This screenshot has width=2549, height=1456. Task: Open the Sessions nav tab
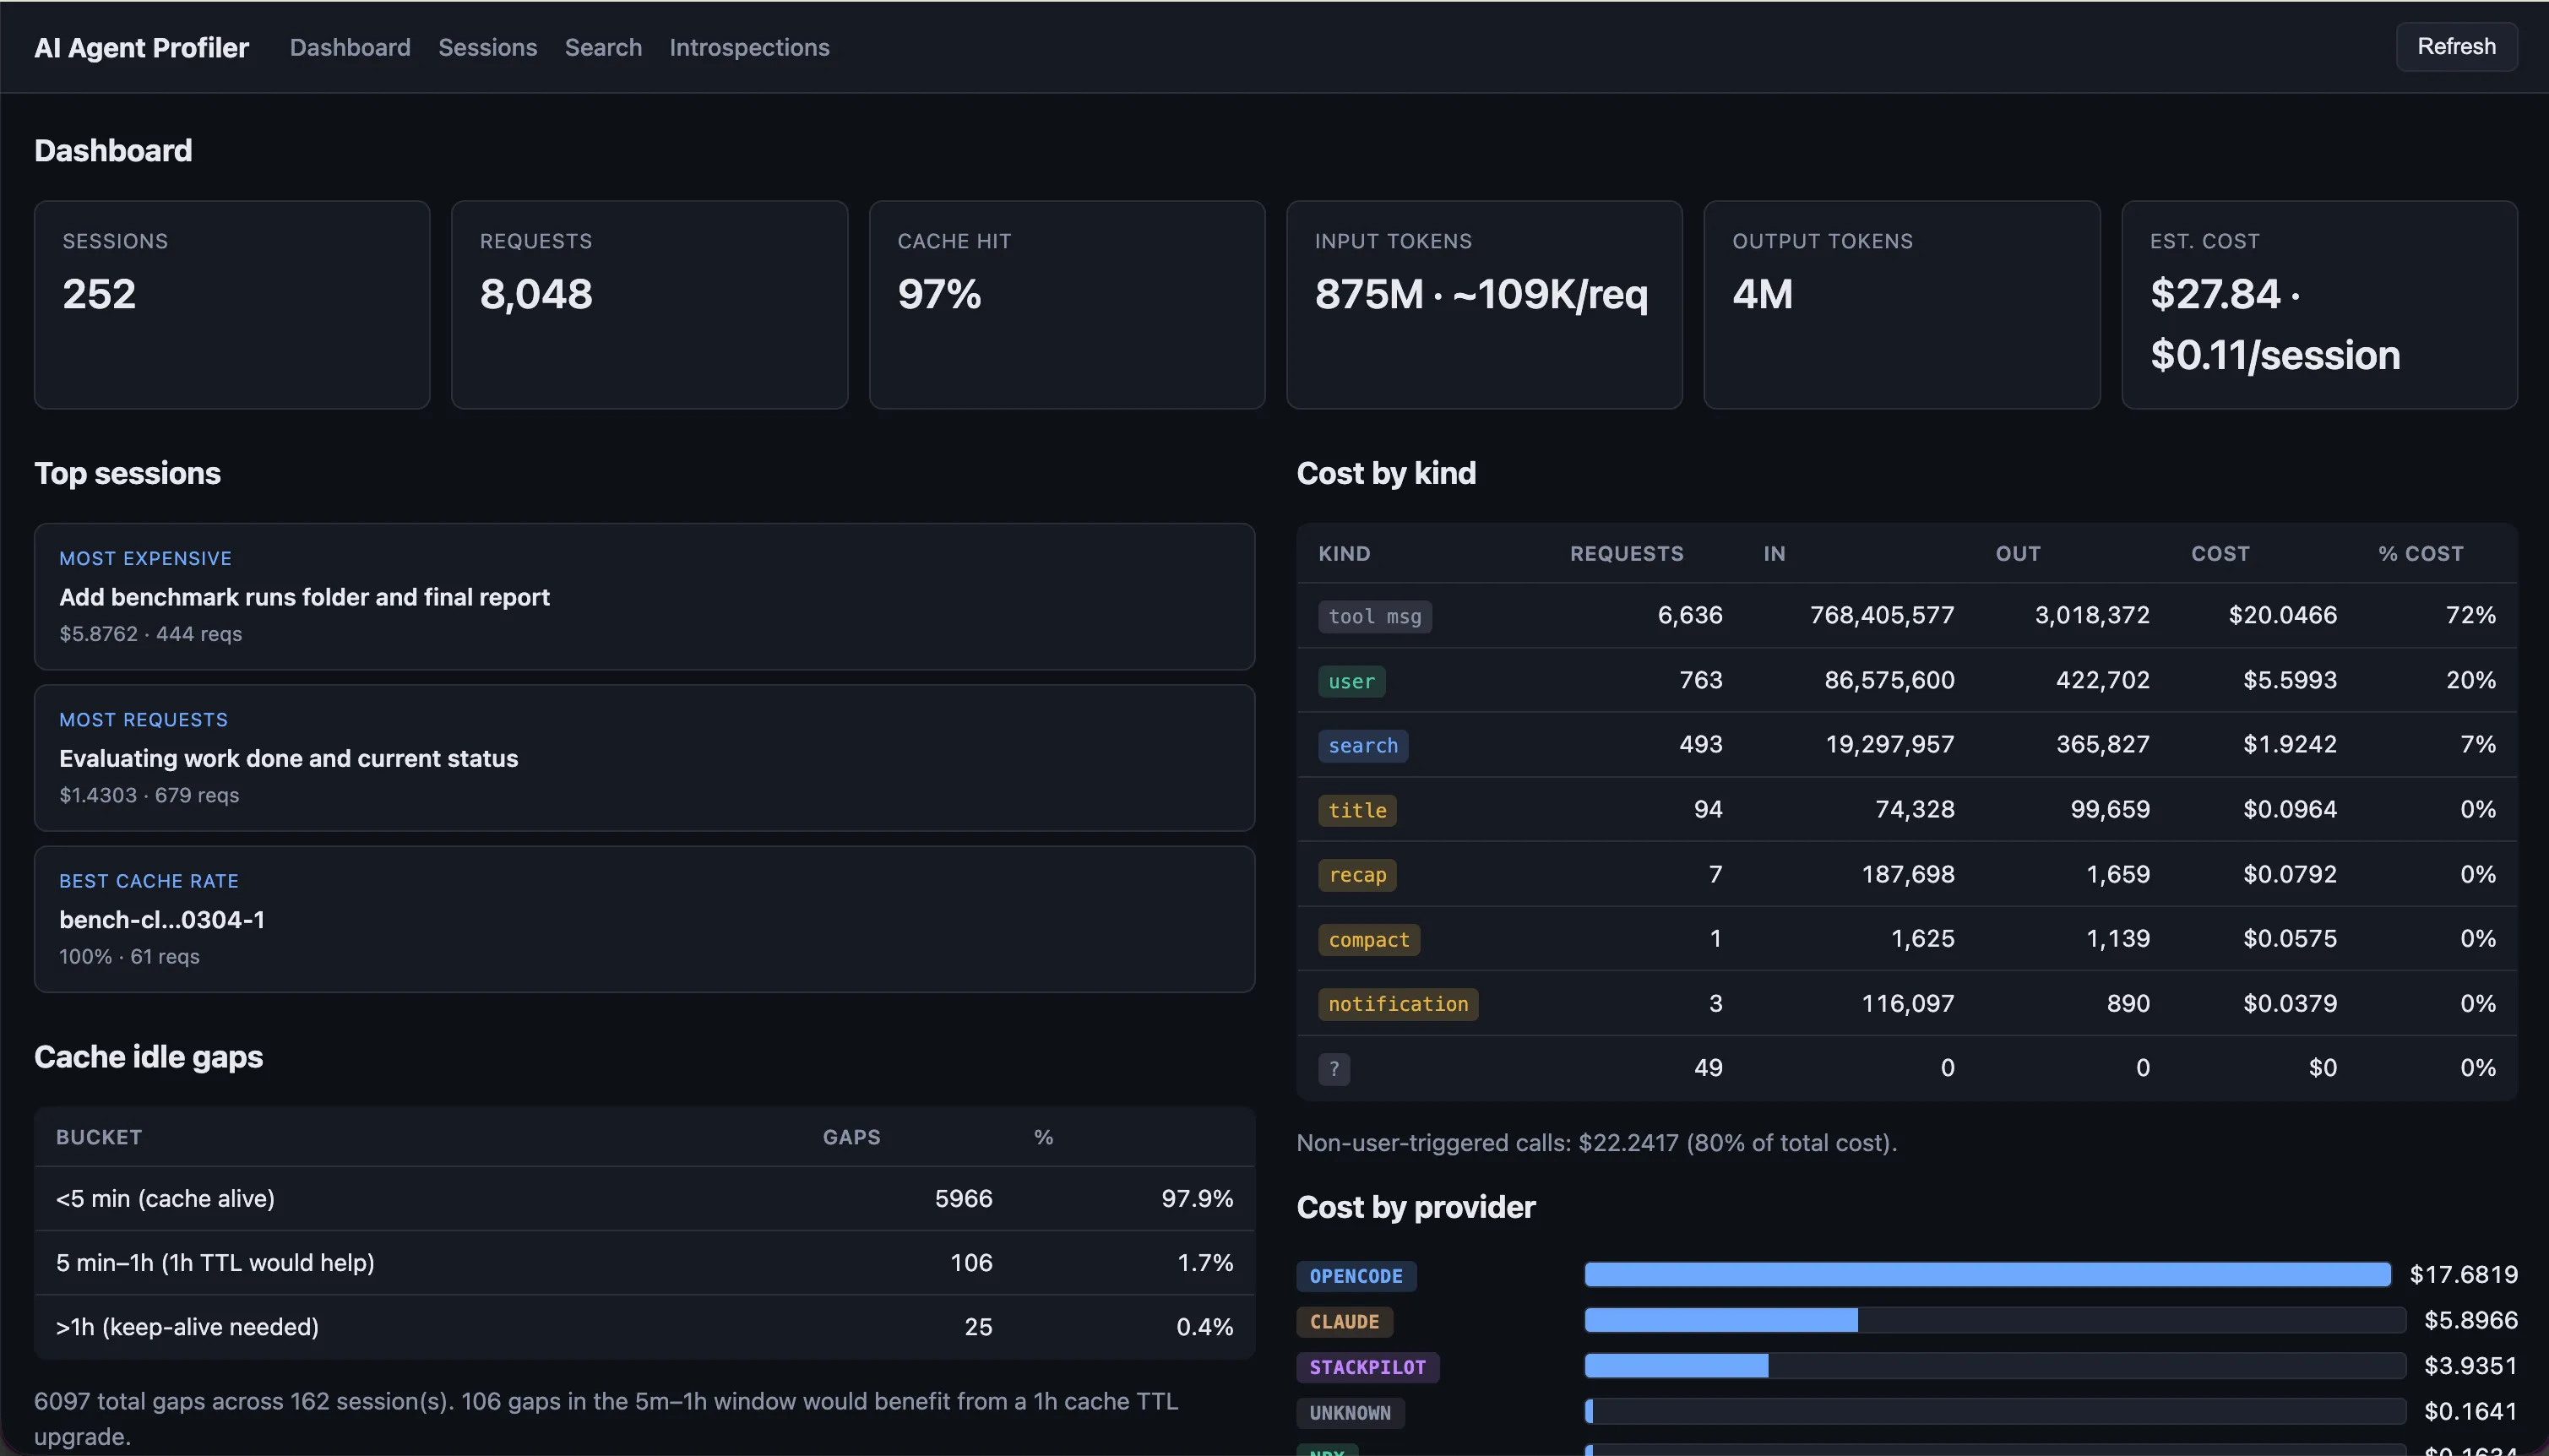pyautogui.click(x=487, y=47)
